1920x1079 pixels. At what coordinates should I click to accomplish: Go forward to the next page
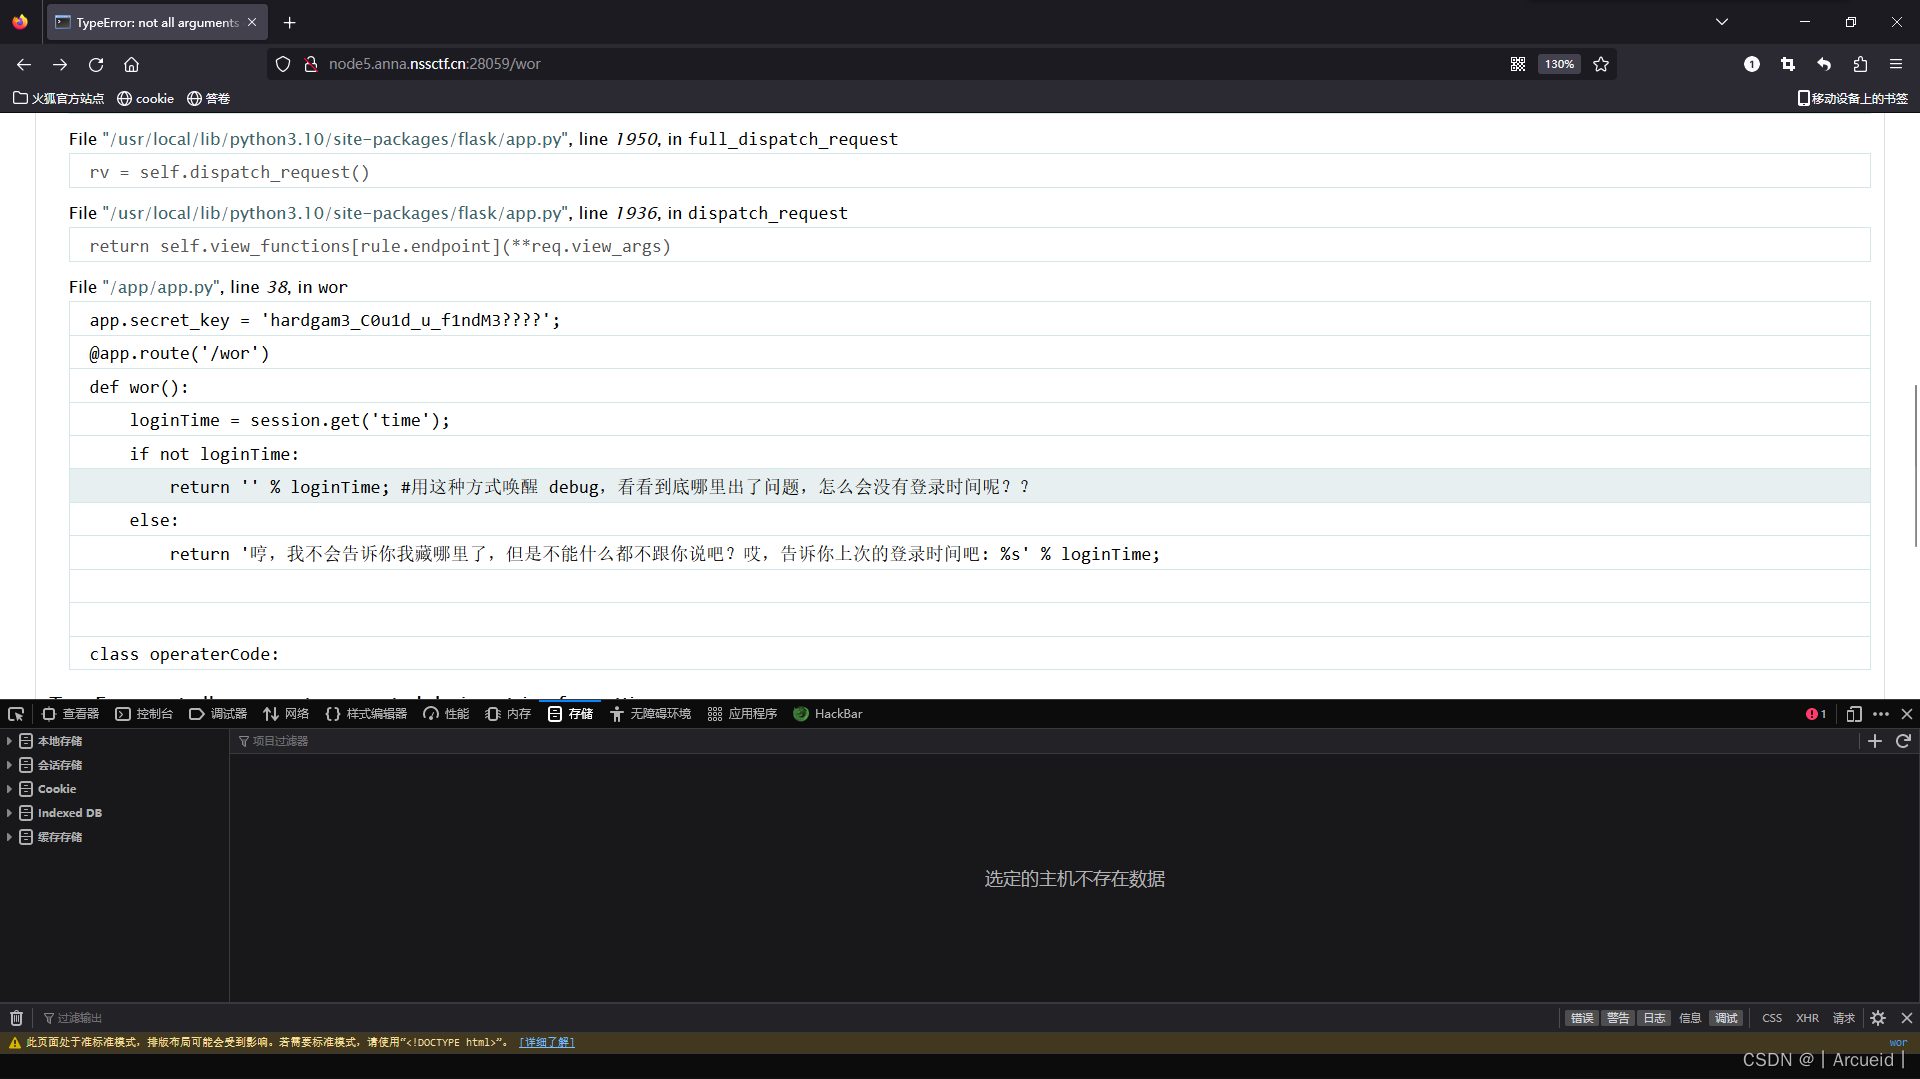tap(60, 64)
